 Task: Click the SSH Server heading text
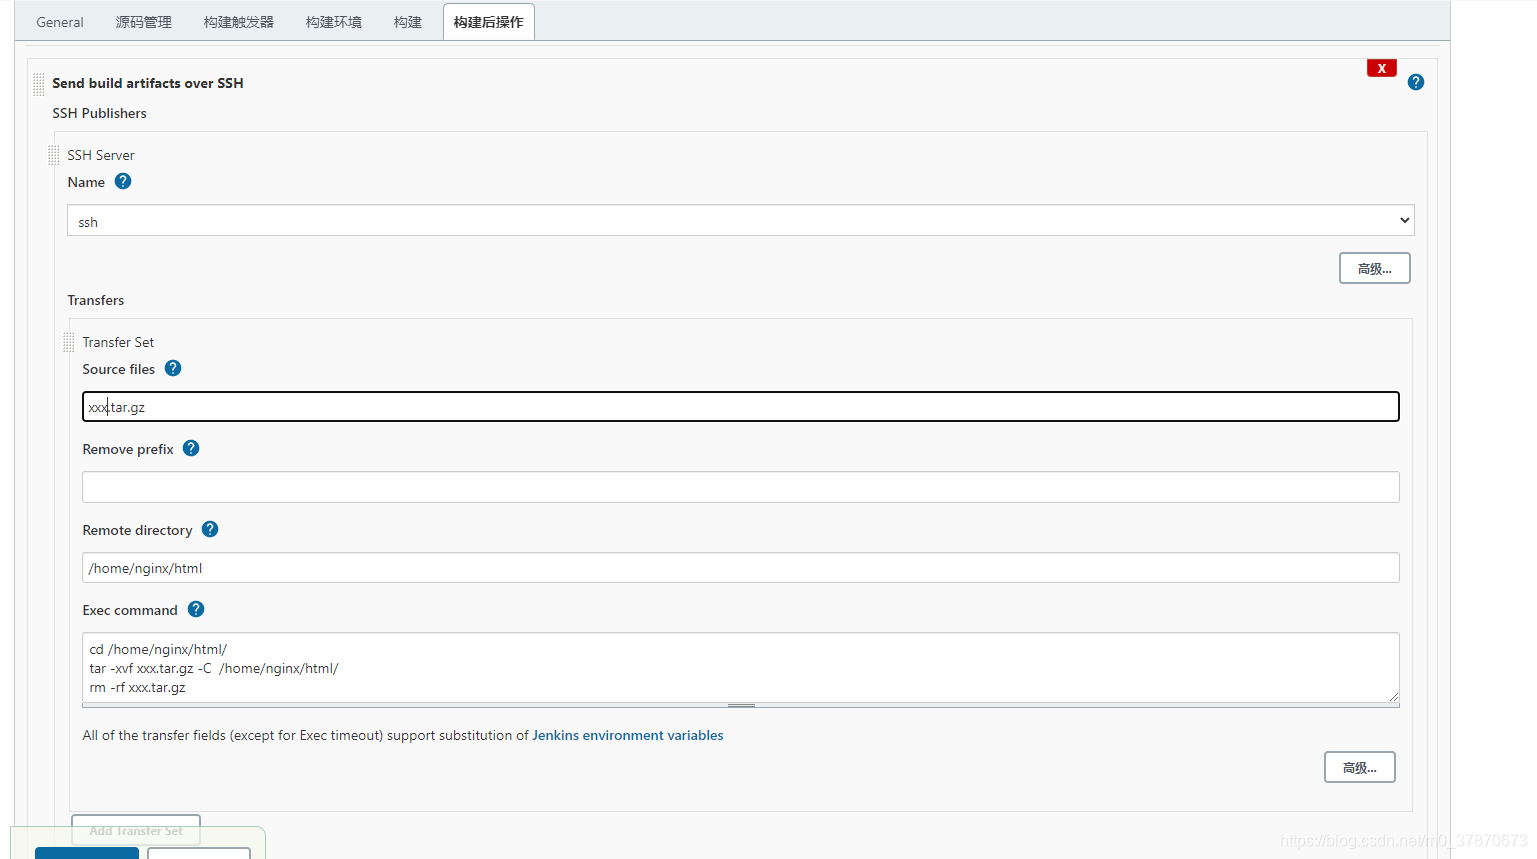pyautogui.click(x=101, y=155)
